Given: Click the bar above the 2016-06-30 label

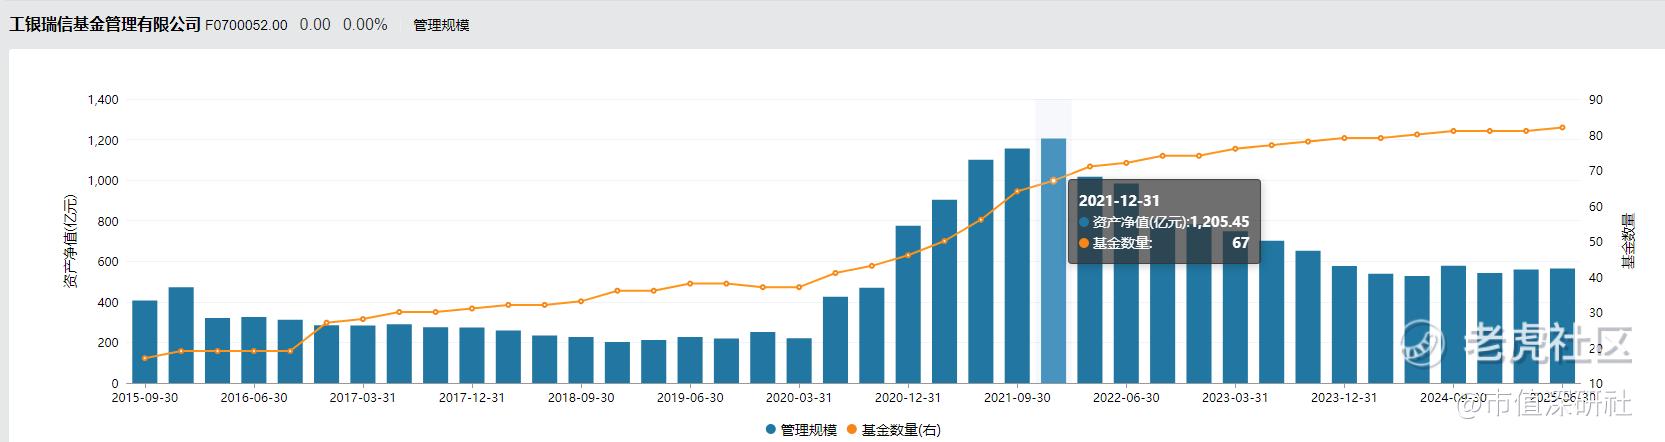Looking at the screenshot, I should pyautogui.click(x=254, y=350).
